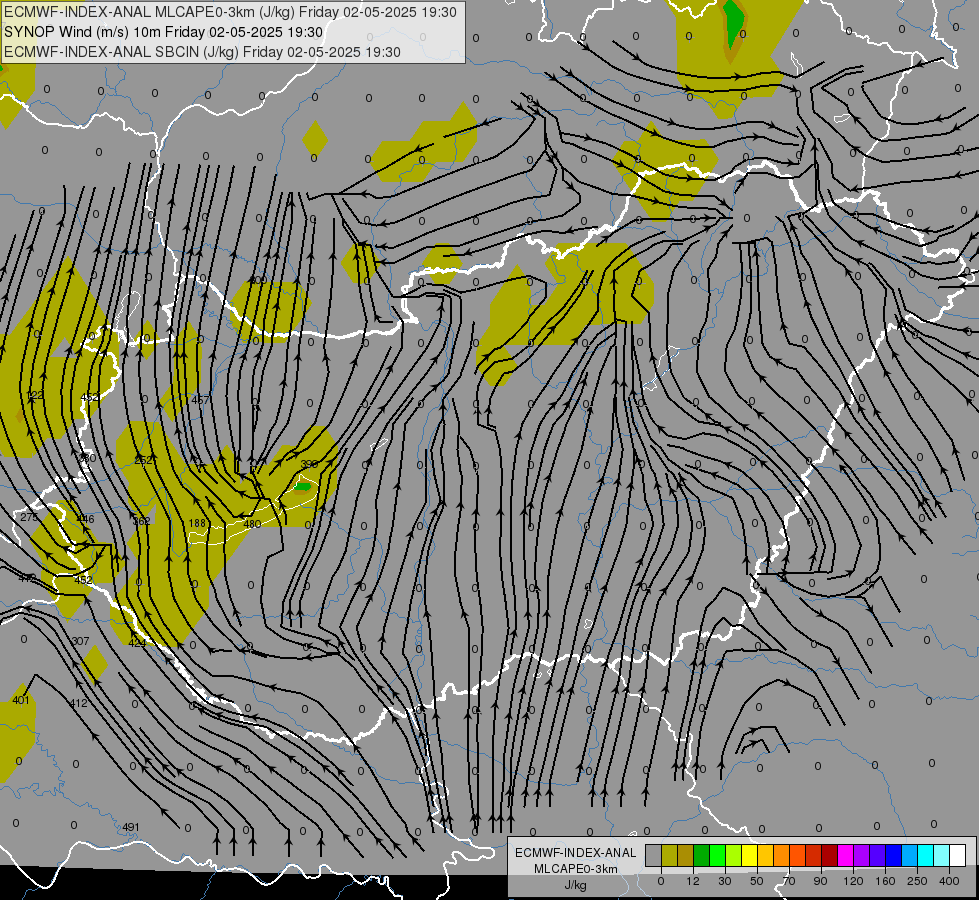Click the legend MLCAPE0-3km label

575,869
